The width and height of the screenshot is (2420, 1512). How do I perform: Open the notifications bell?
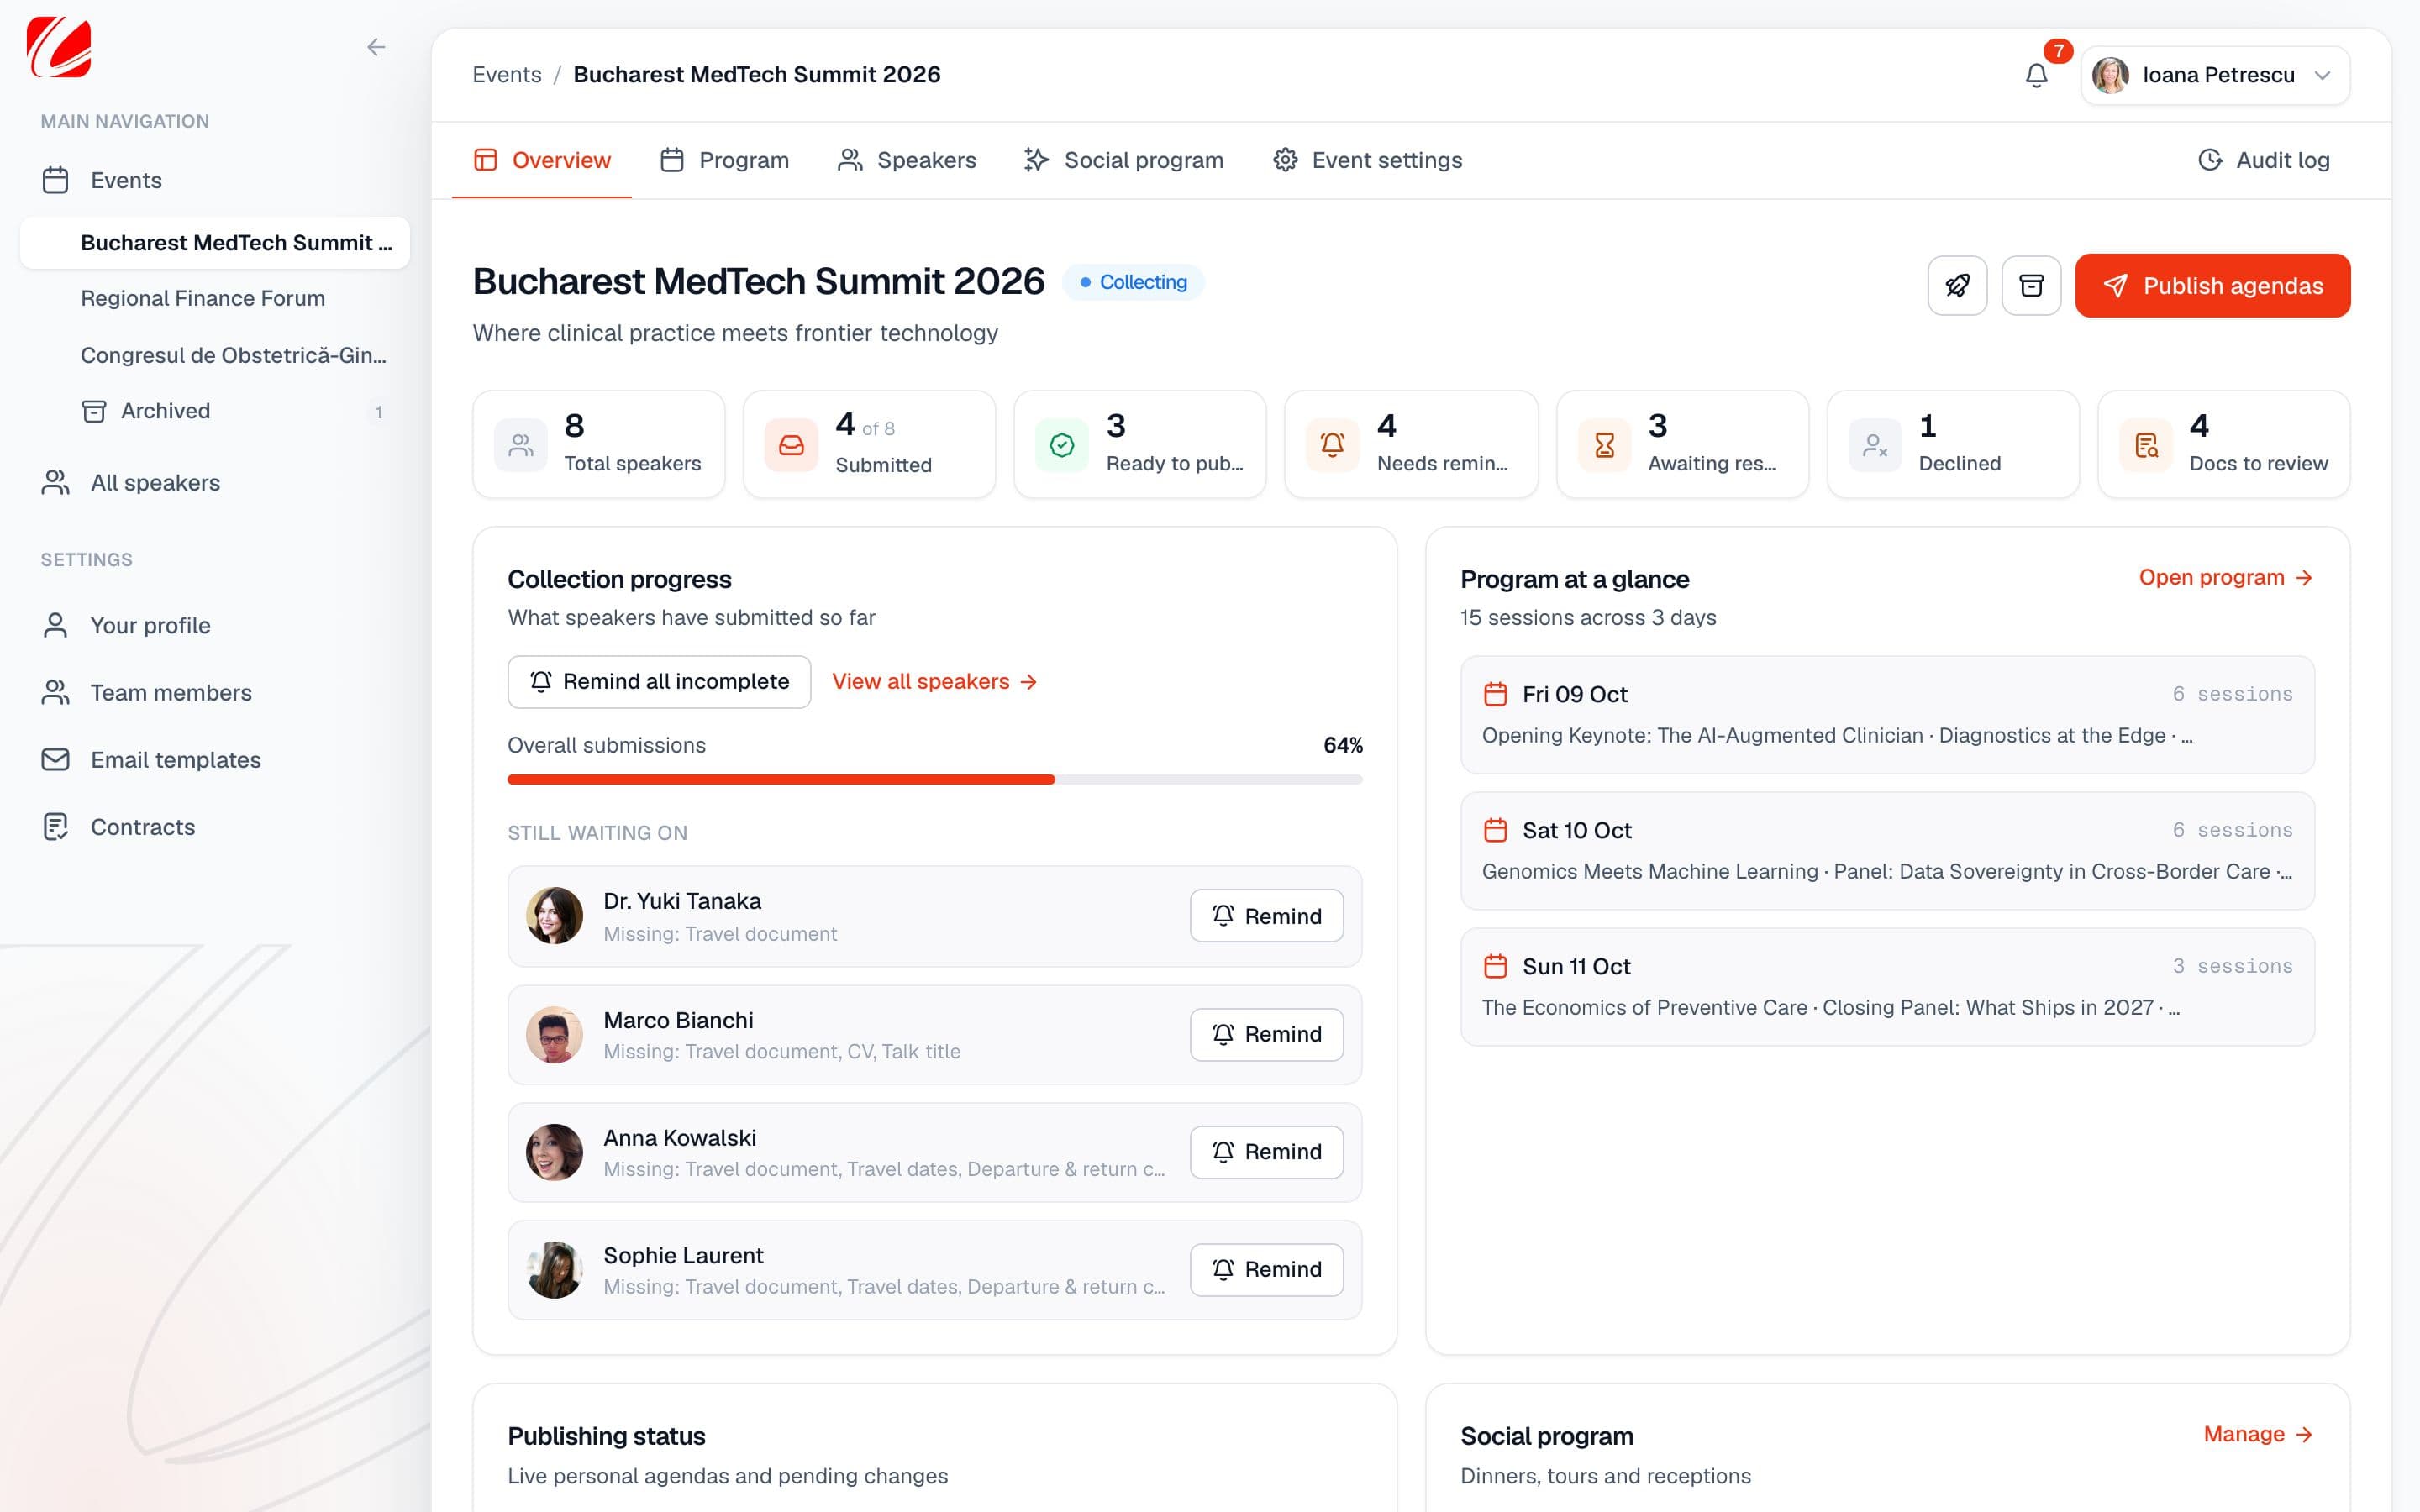click(x=2037, y=75)
